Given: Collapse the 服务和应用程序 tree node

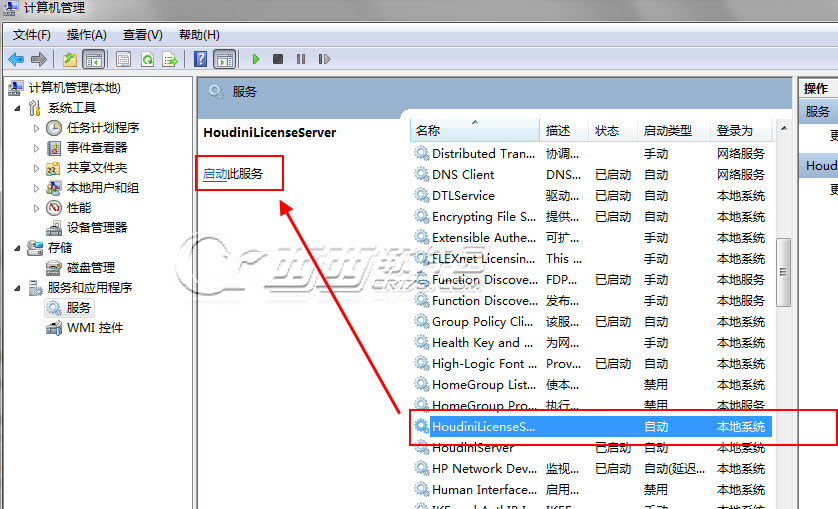Looking at the screenshot, I should (18, 288).
